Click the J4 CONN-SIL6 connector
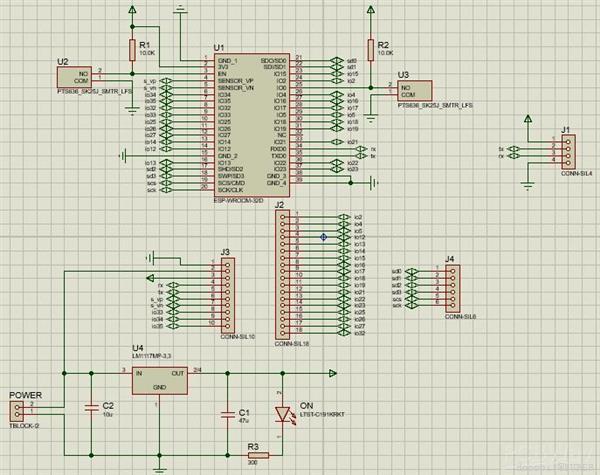 coord(453,289)
